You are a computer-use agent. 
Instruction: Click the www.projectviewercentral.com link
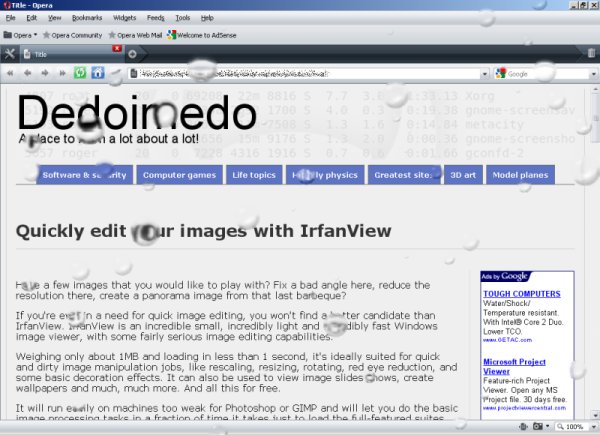[x=524, y=408]
